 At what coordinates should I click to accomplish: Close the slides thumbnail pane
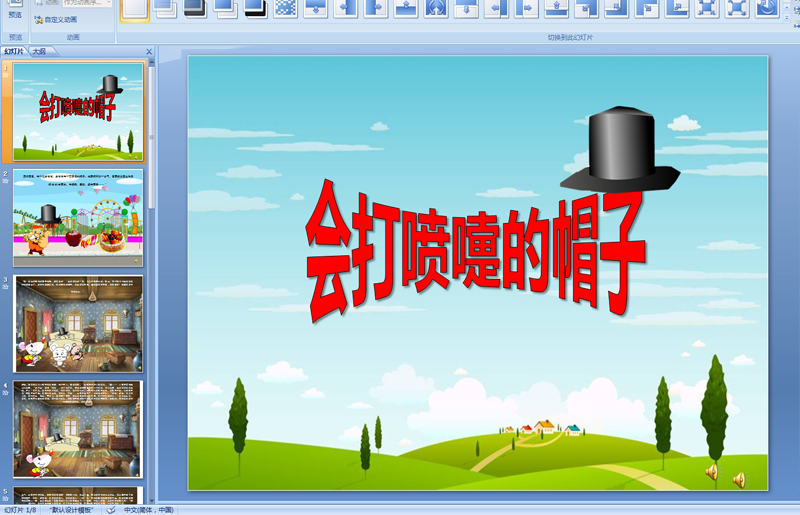pos(149,52)
